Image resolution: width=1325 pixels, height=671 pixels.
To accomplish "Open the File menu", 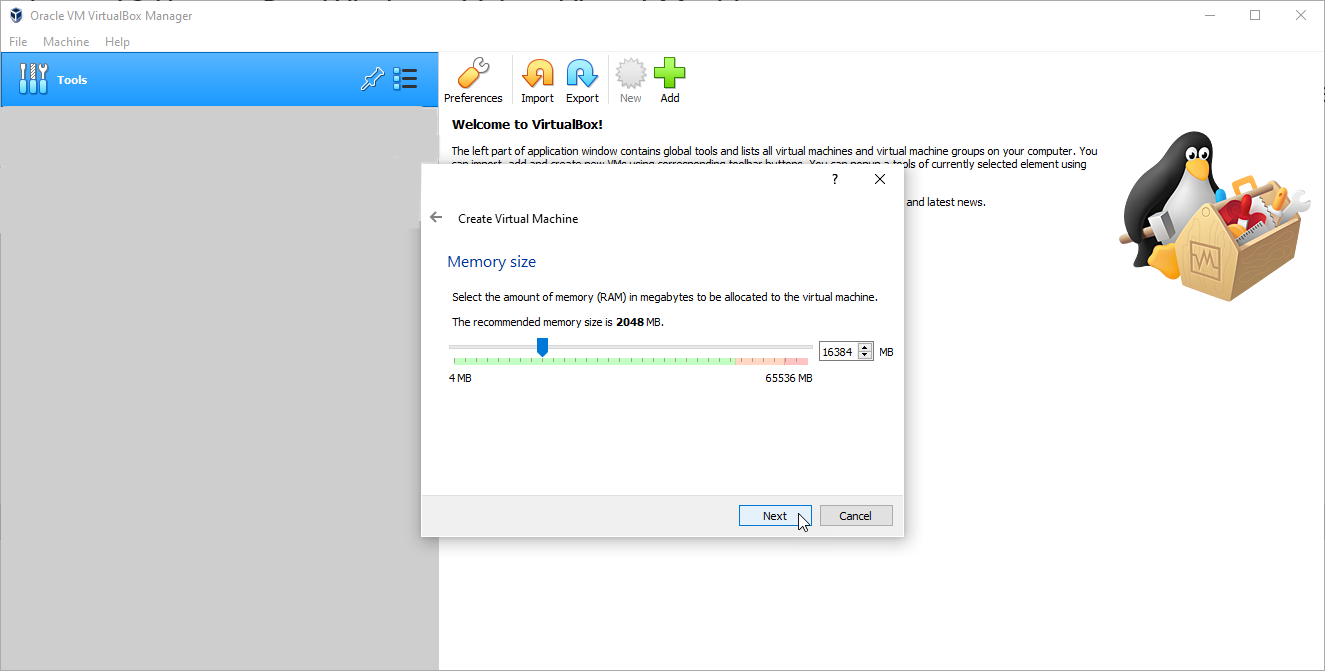I will click(18, 42).
